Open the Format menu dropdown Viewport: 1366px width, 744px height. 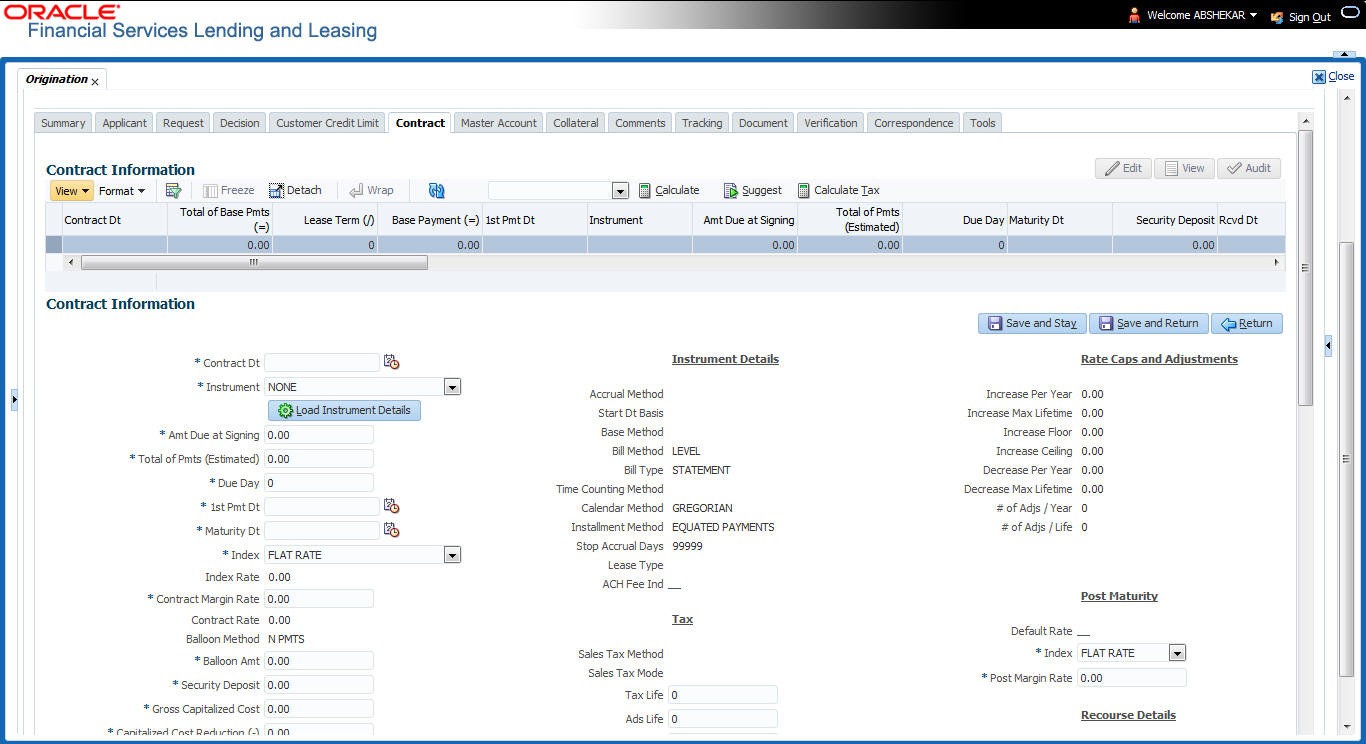(x=122, y=190)
